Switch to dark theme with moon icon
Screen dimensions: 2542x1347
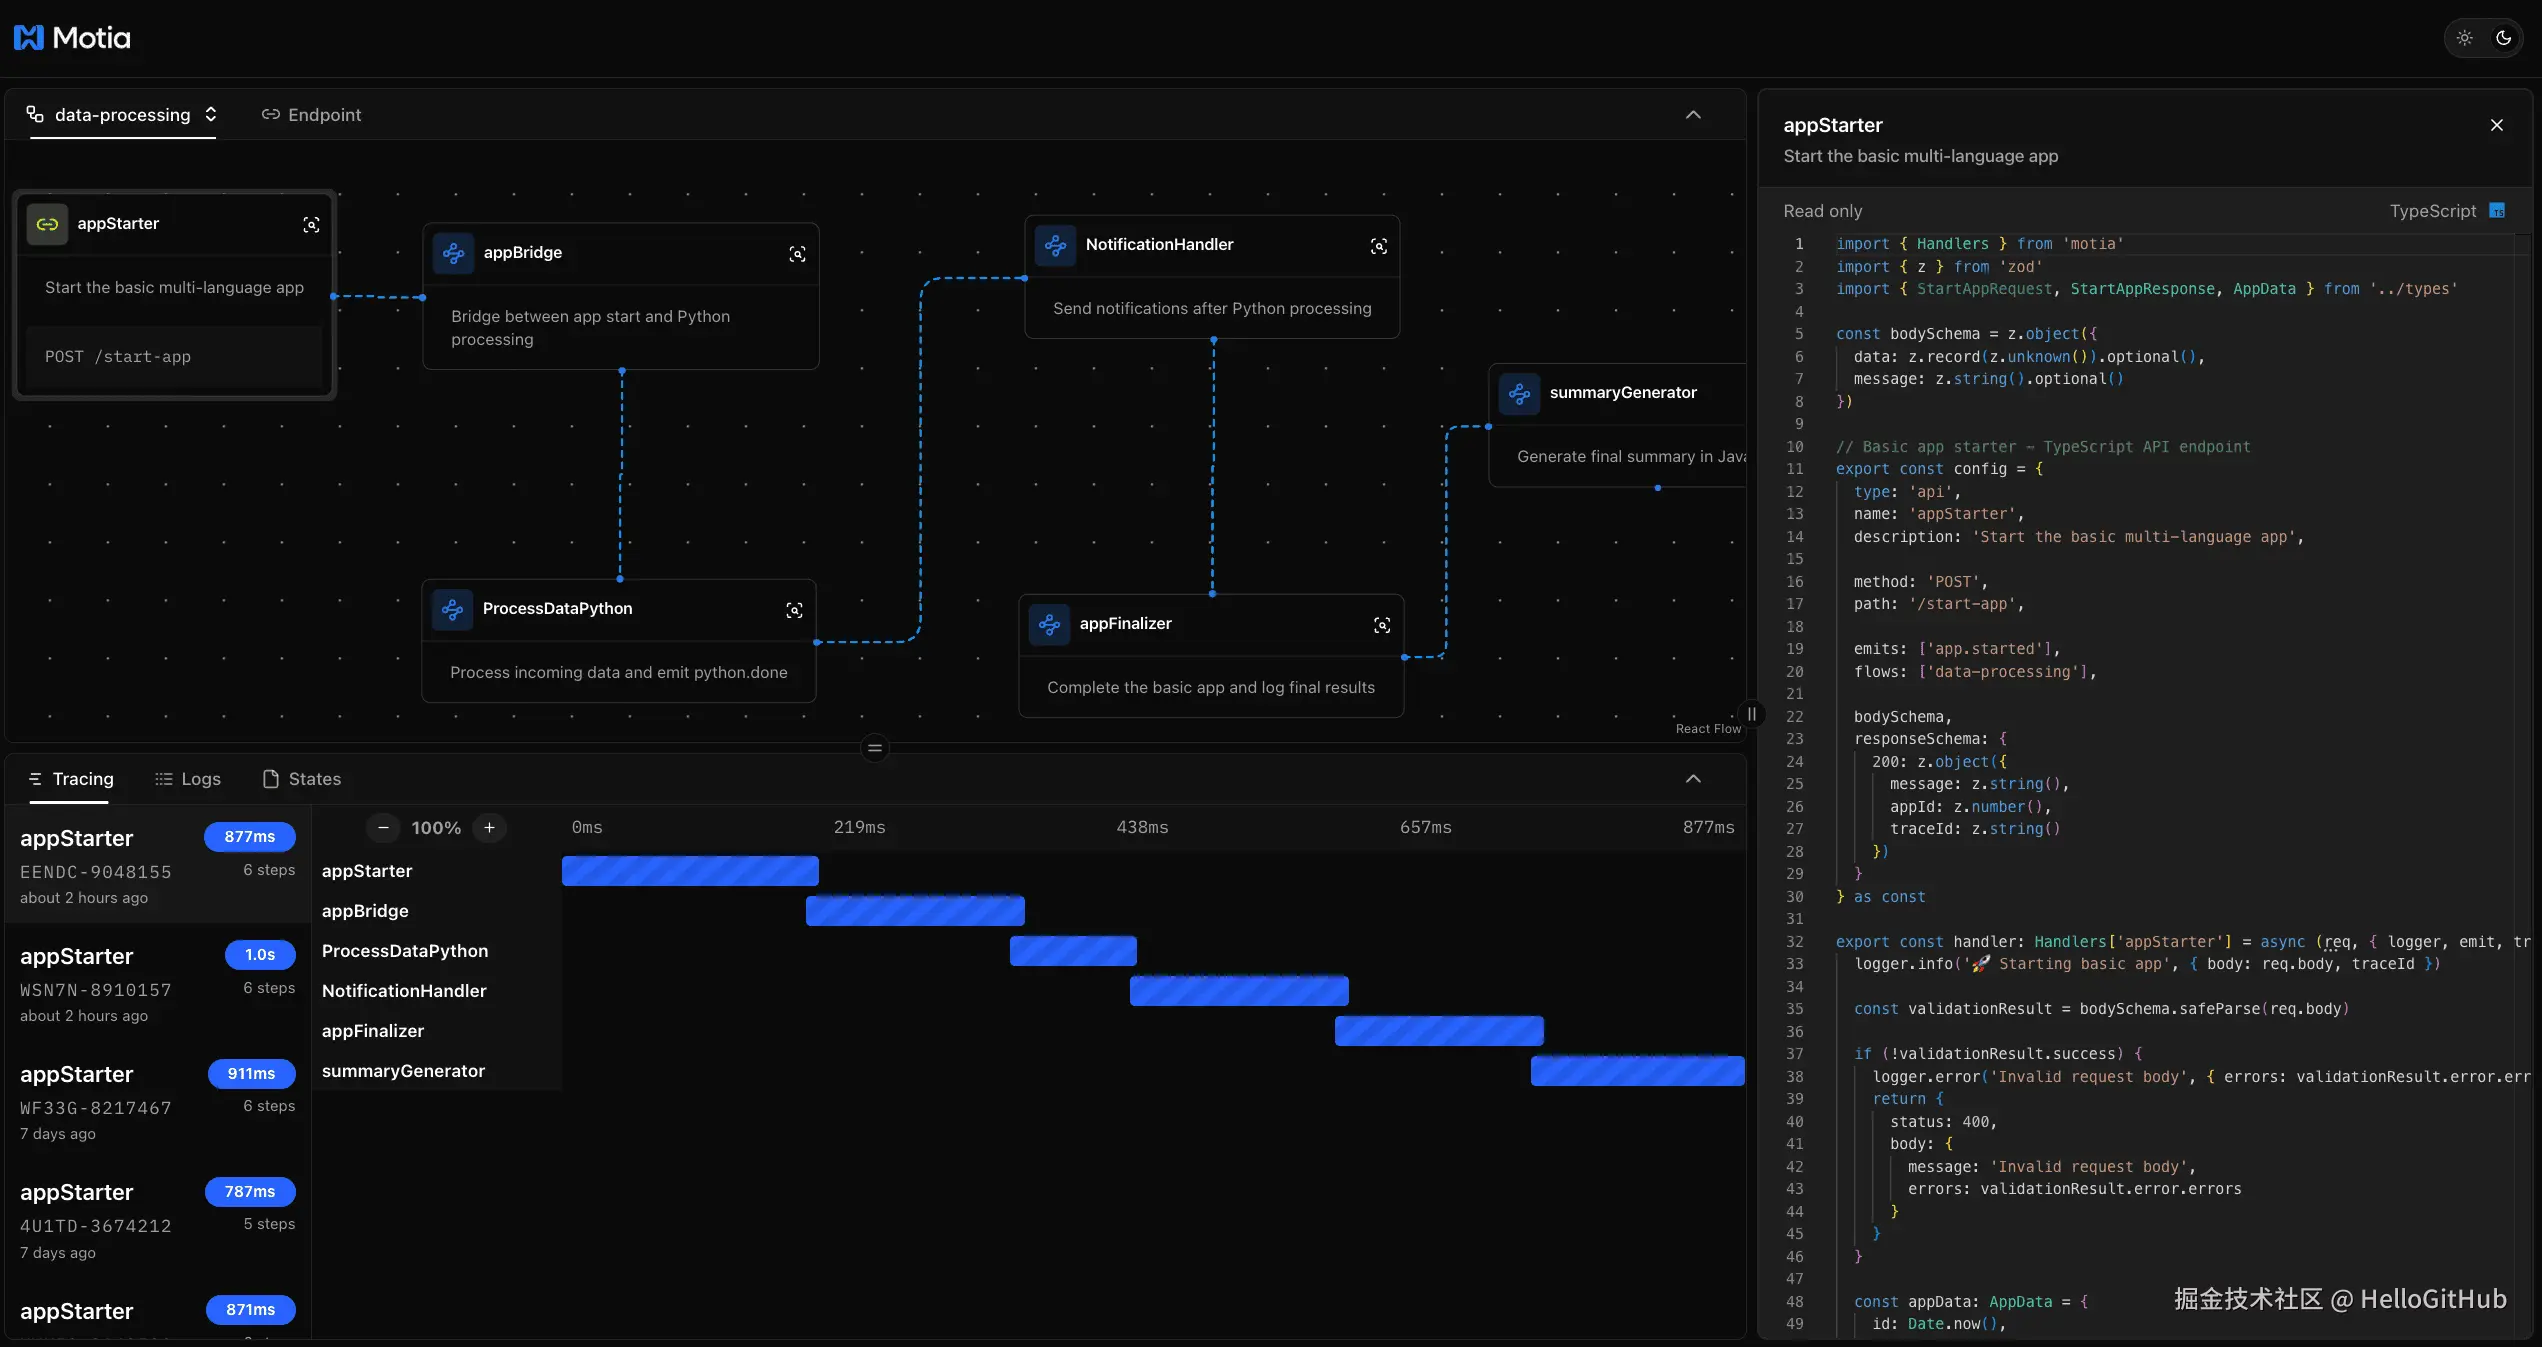pos(2504,38)
